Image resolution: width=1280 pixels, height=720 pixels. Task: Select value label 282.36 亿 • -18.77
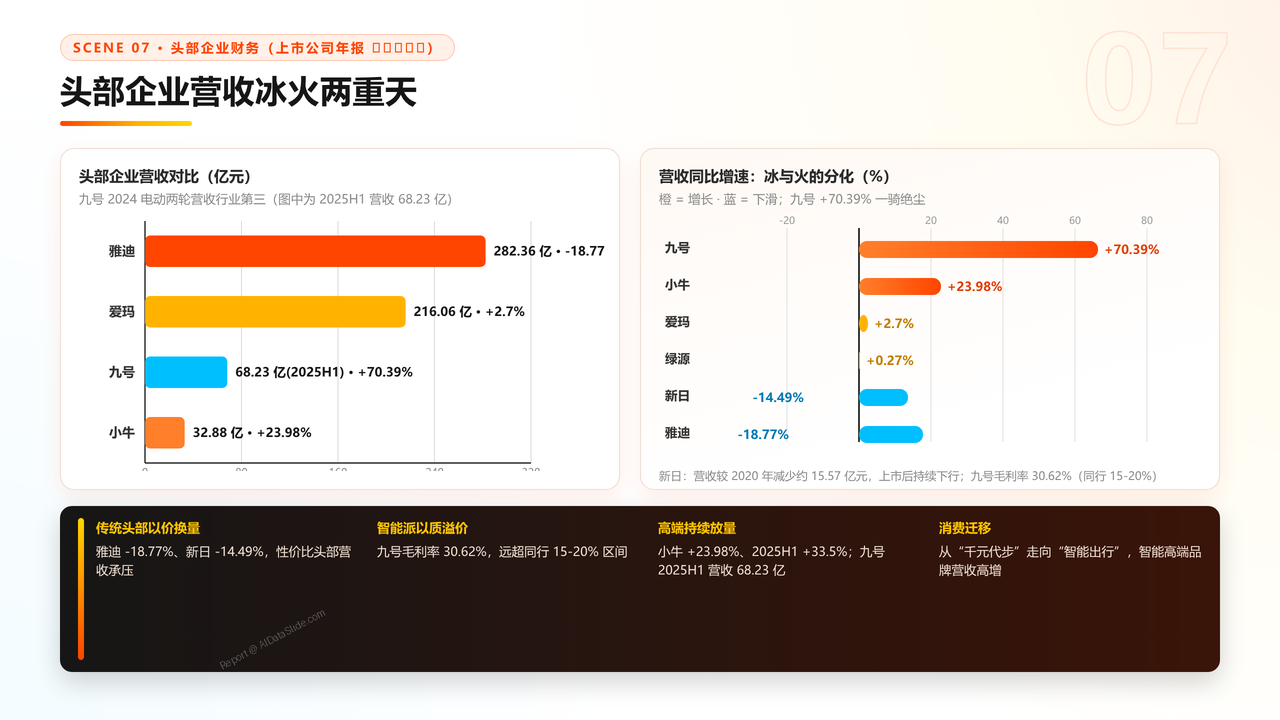tap(549, 251)
